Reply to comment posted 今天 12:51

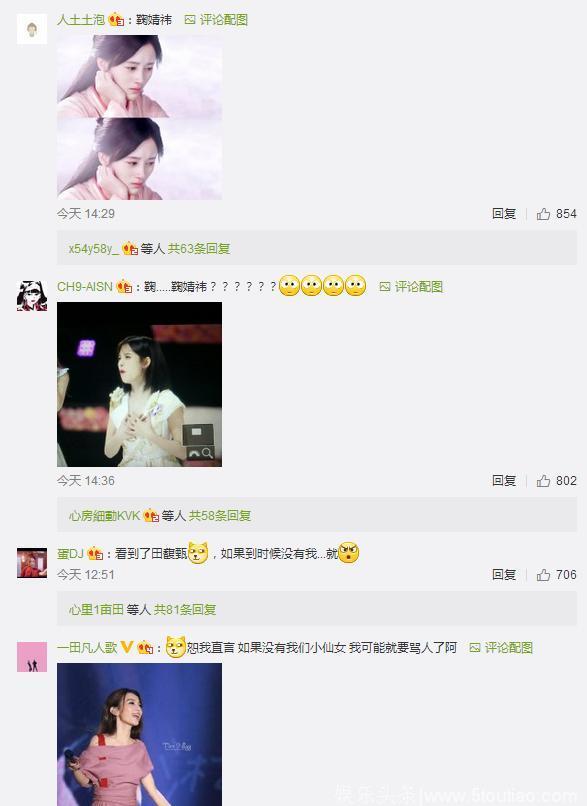click(504, 575)
